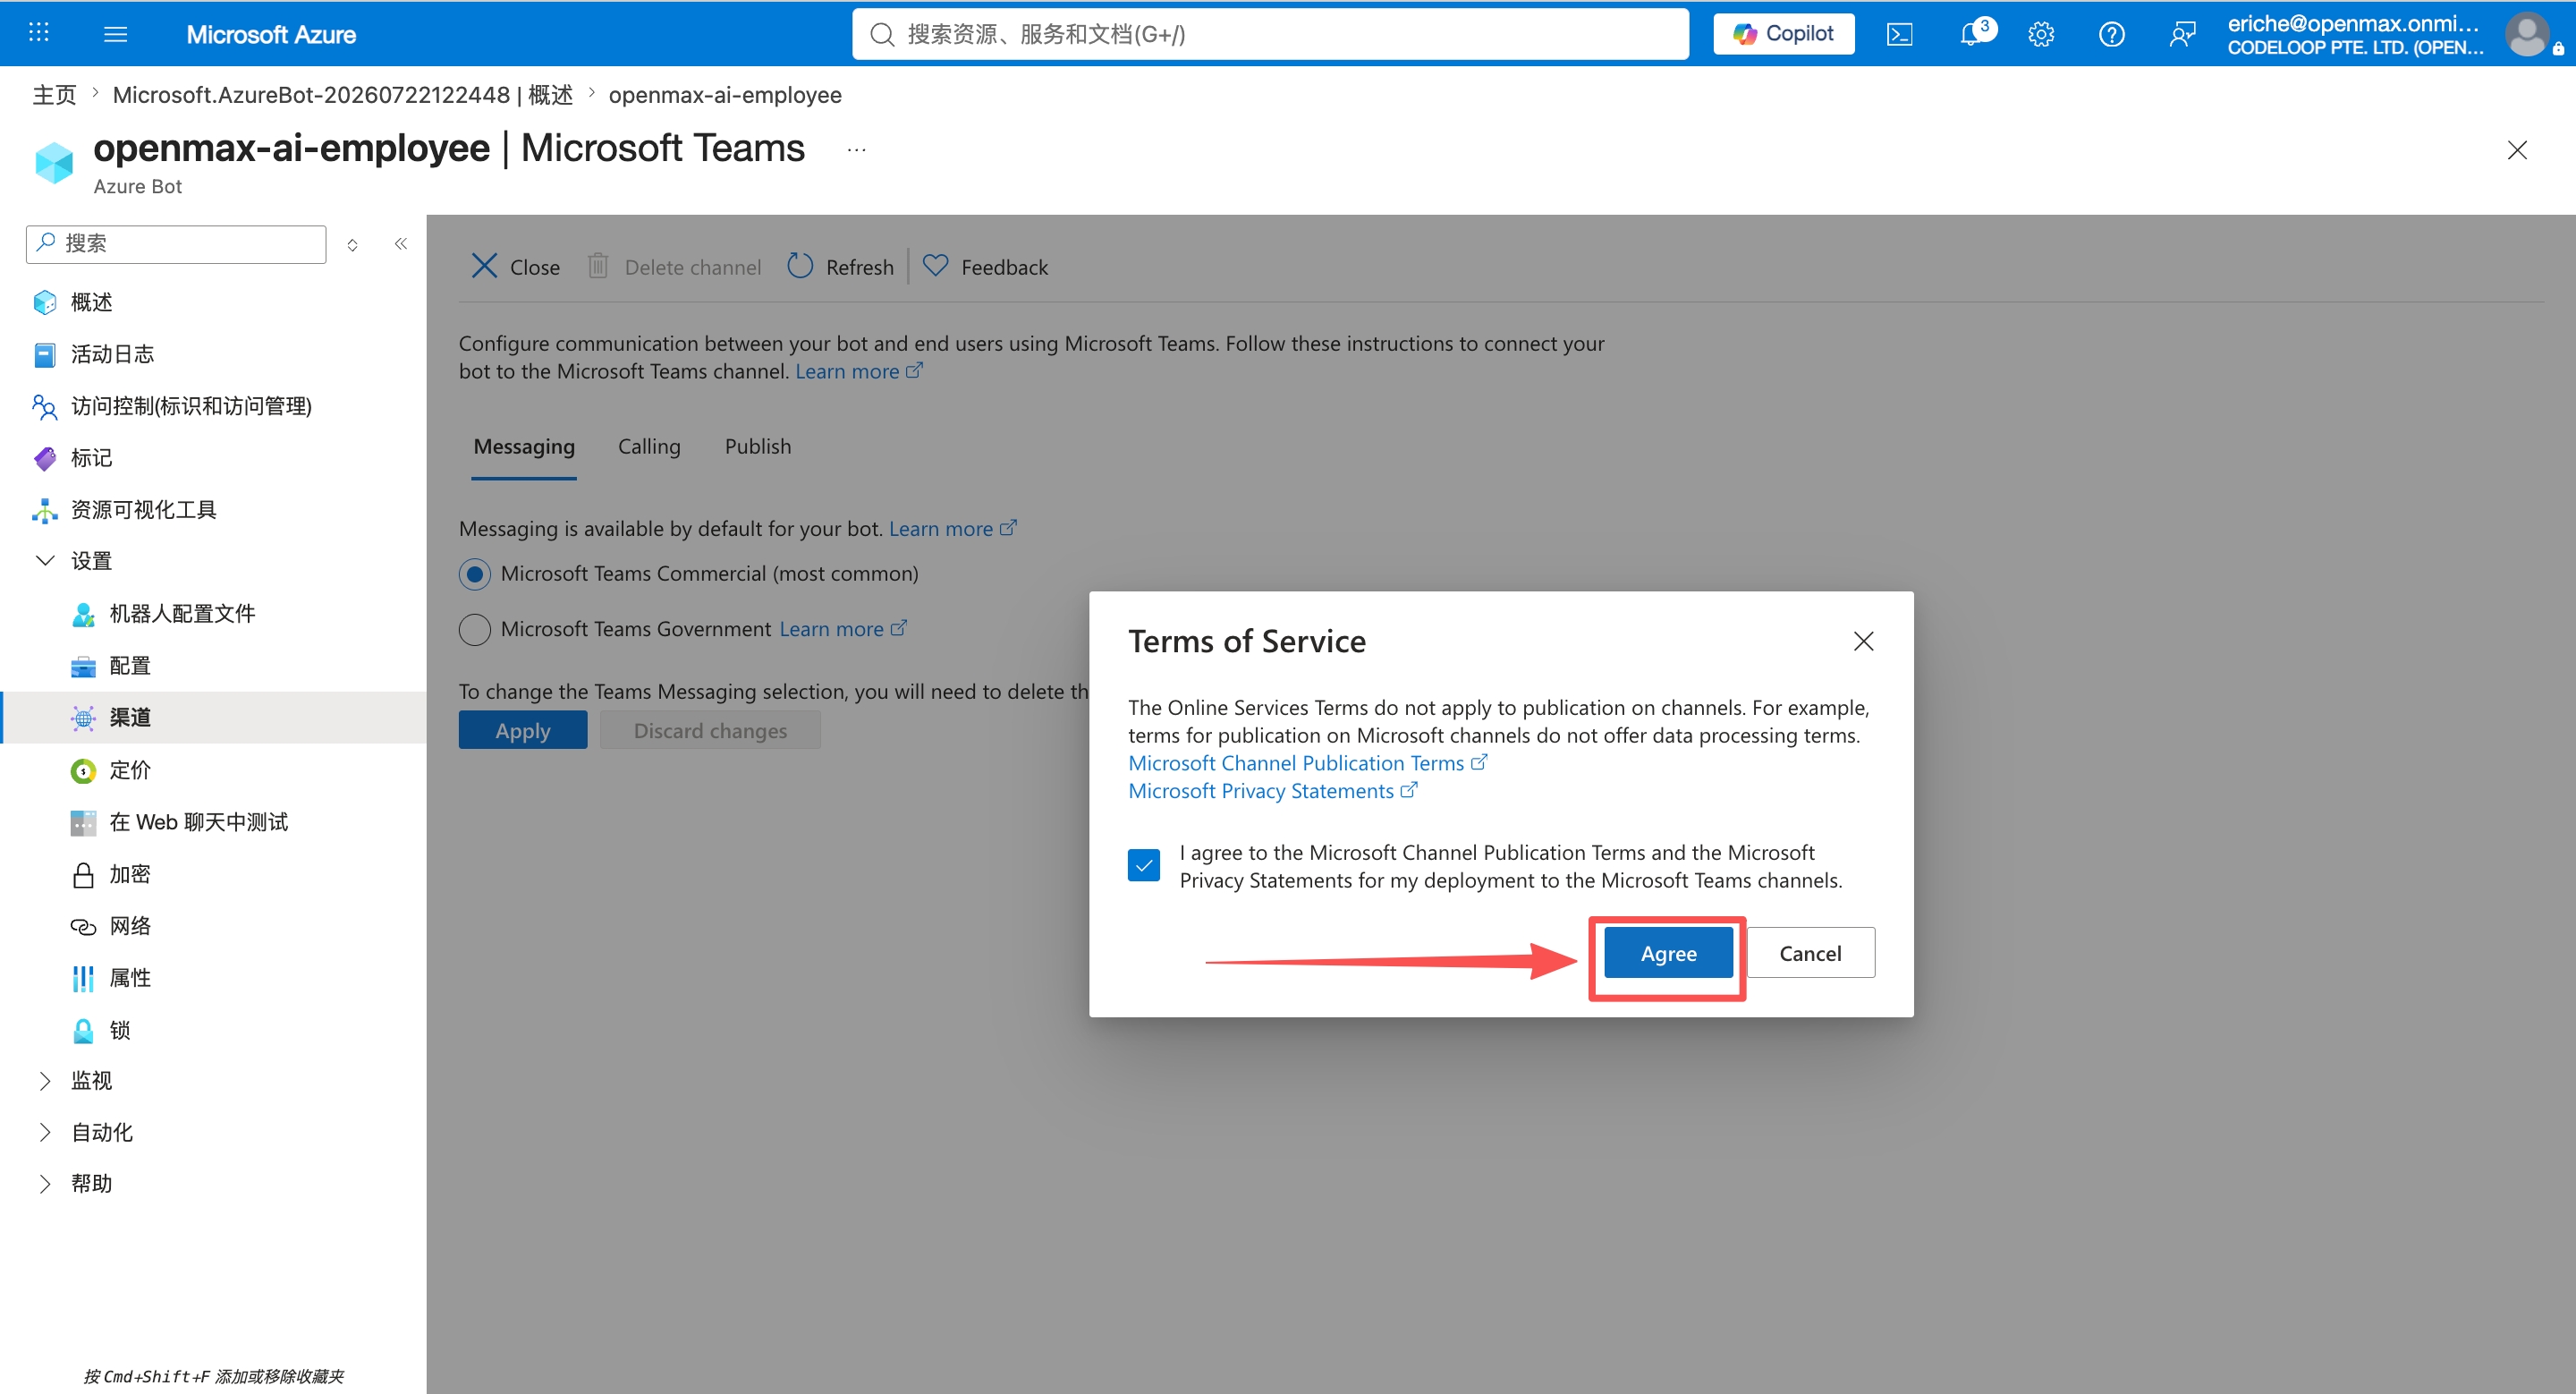This screenshot has height=1394, width=2576.
Task: Open the Azure portal apps grid icon
Action: coord(39,33)
